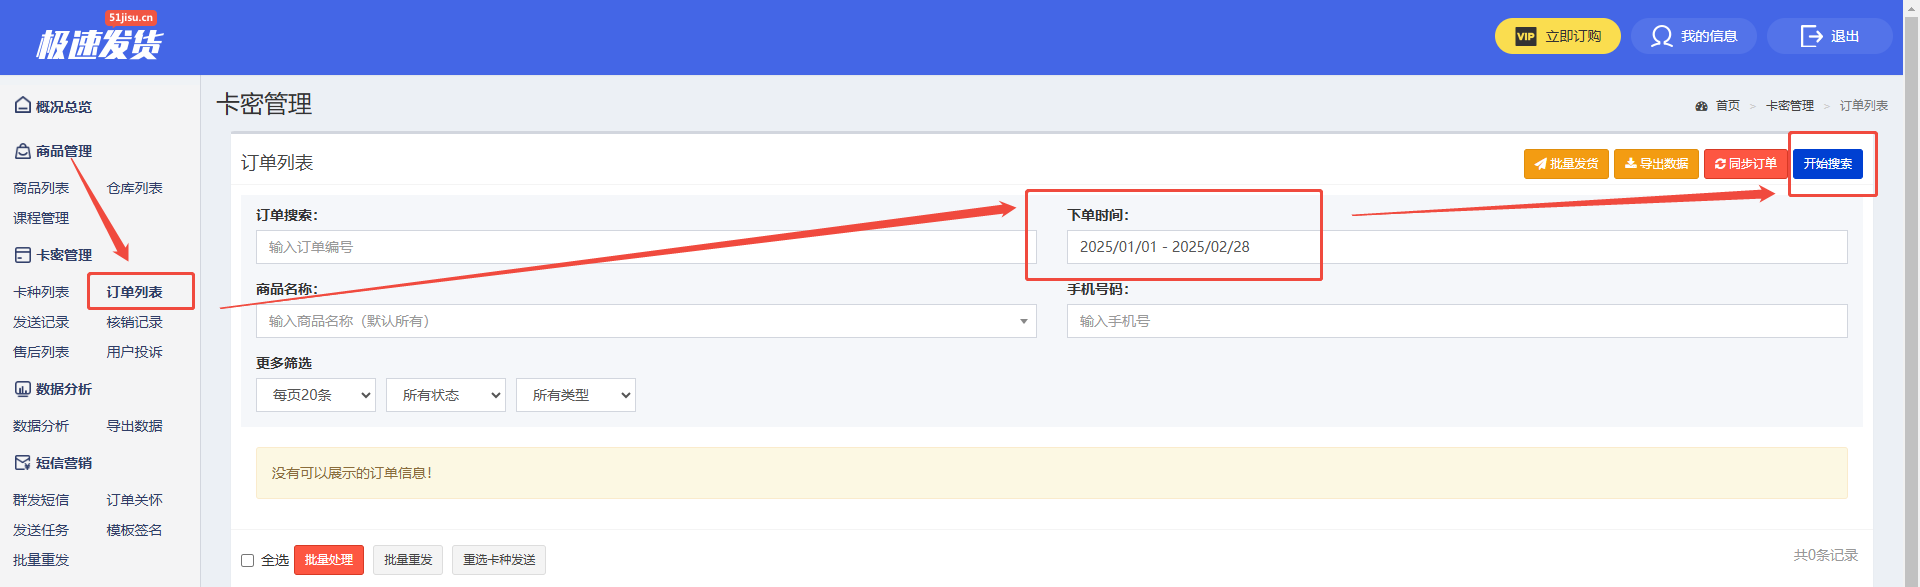This screenshot has height=587, width=1920.
Task: Click the 商品管理 bag icon
Action: coord(22,151)
